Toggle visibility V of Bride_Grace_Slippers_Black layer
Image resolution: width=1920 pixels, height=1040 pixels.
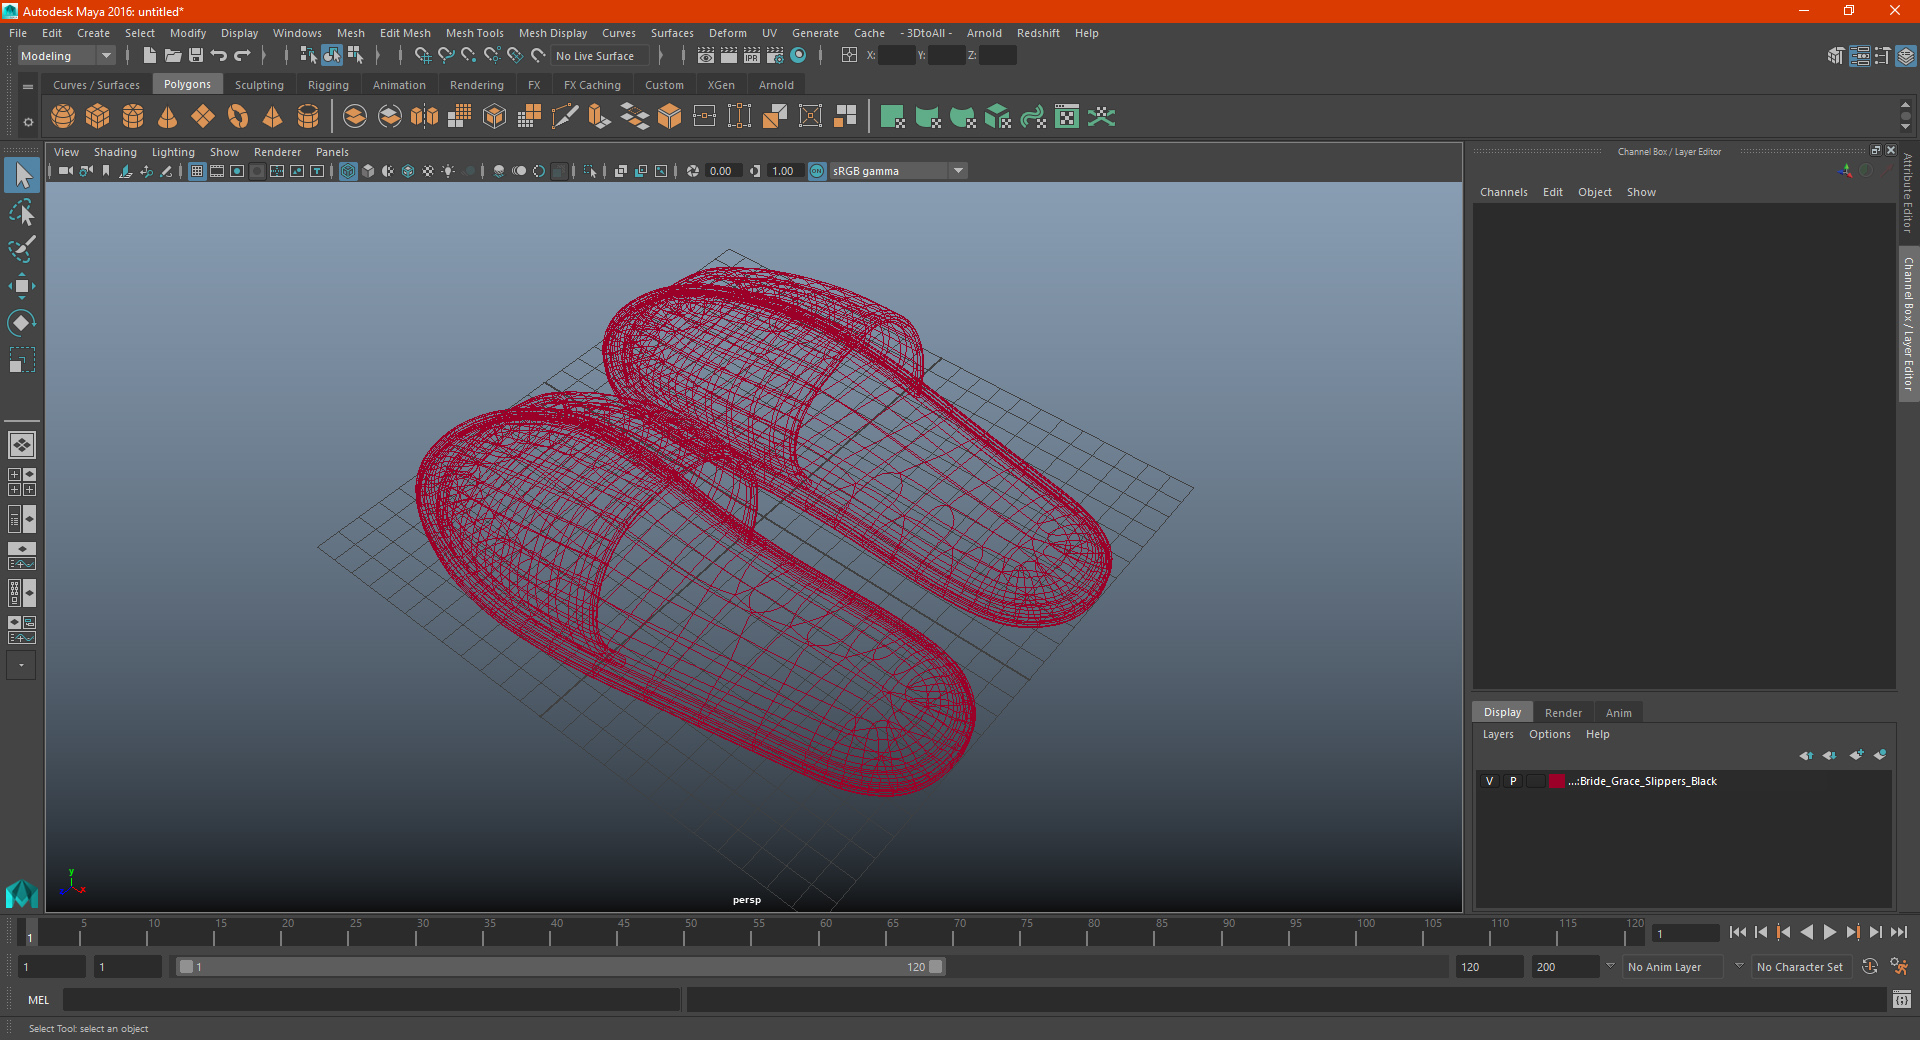tap(1490, 781)
